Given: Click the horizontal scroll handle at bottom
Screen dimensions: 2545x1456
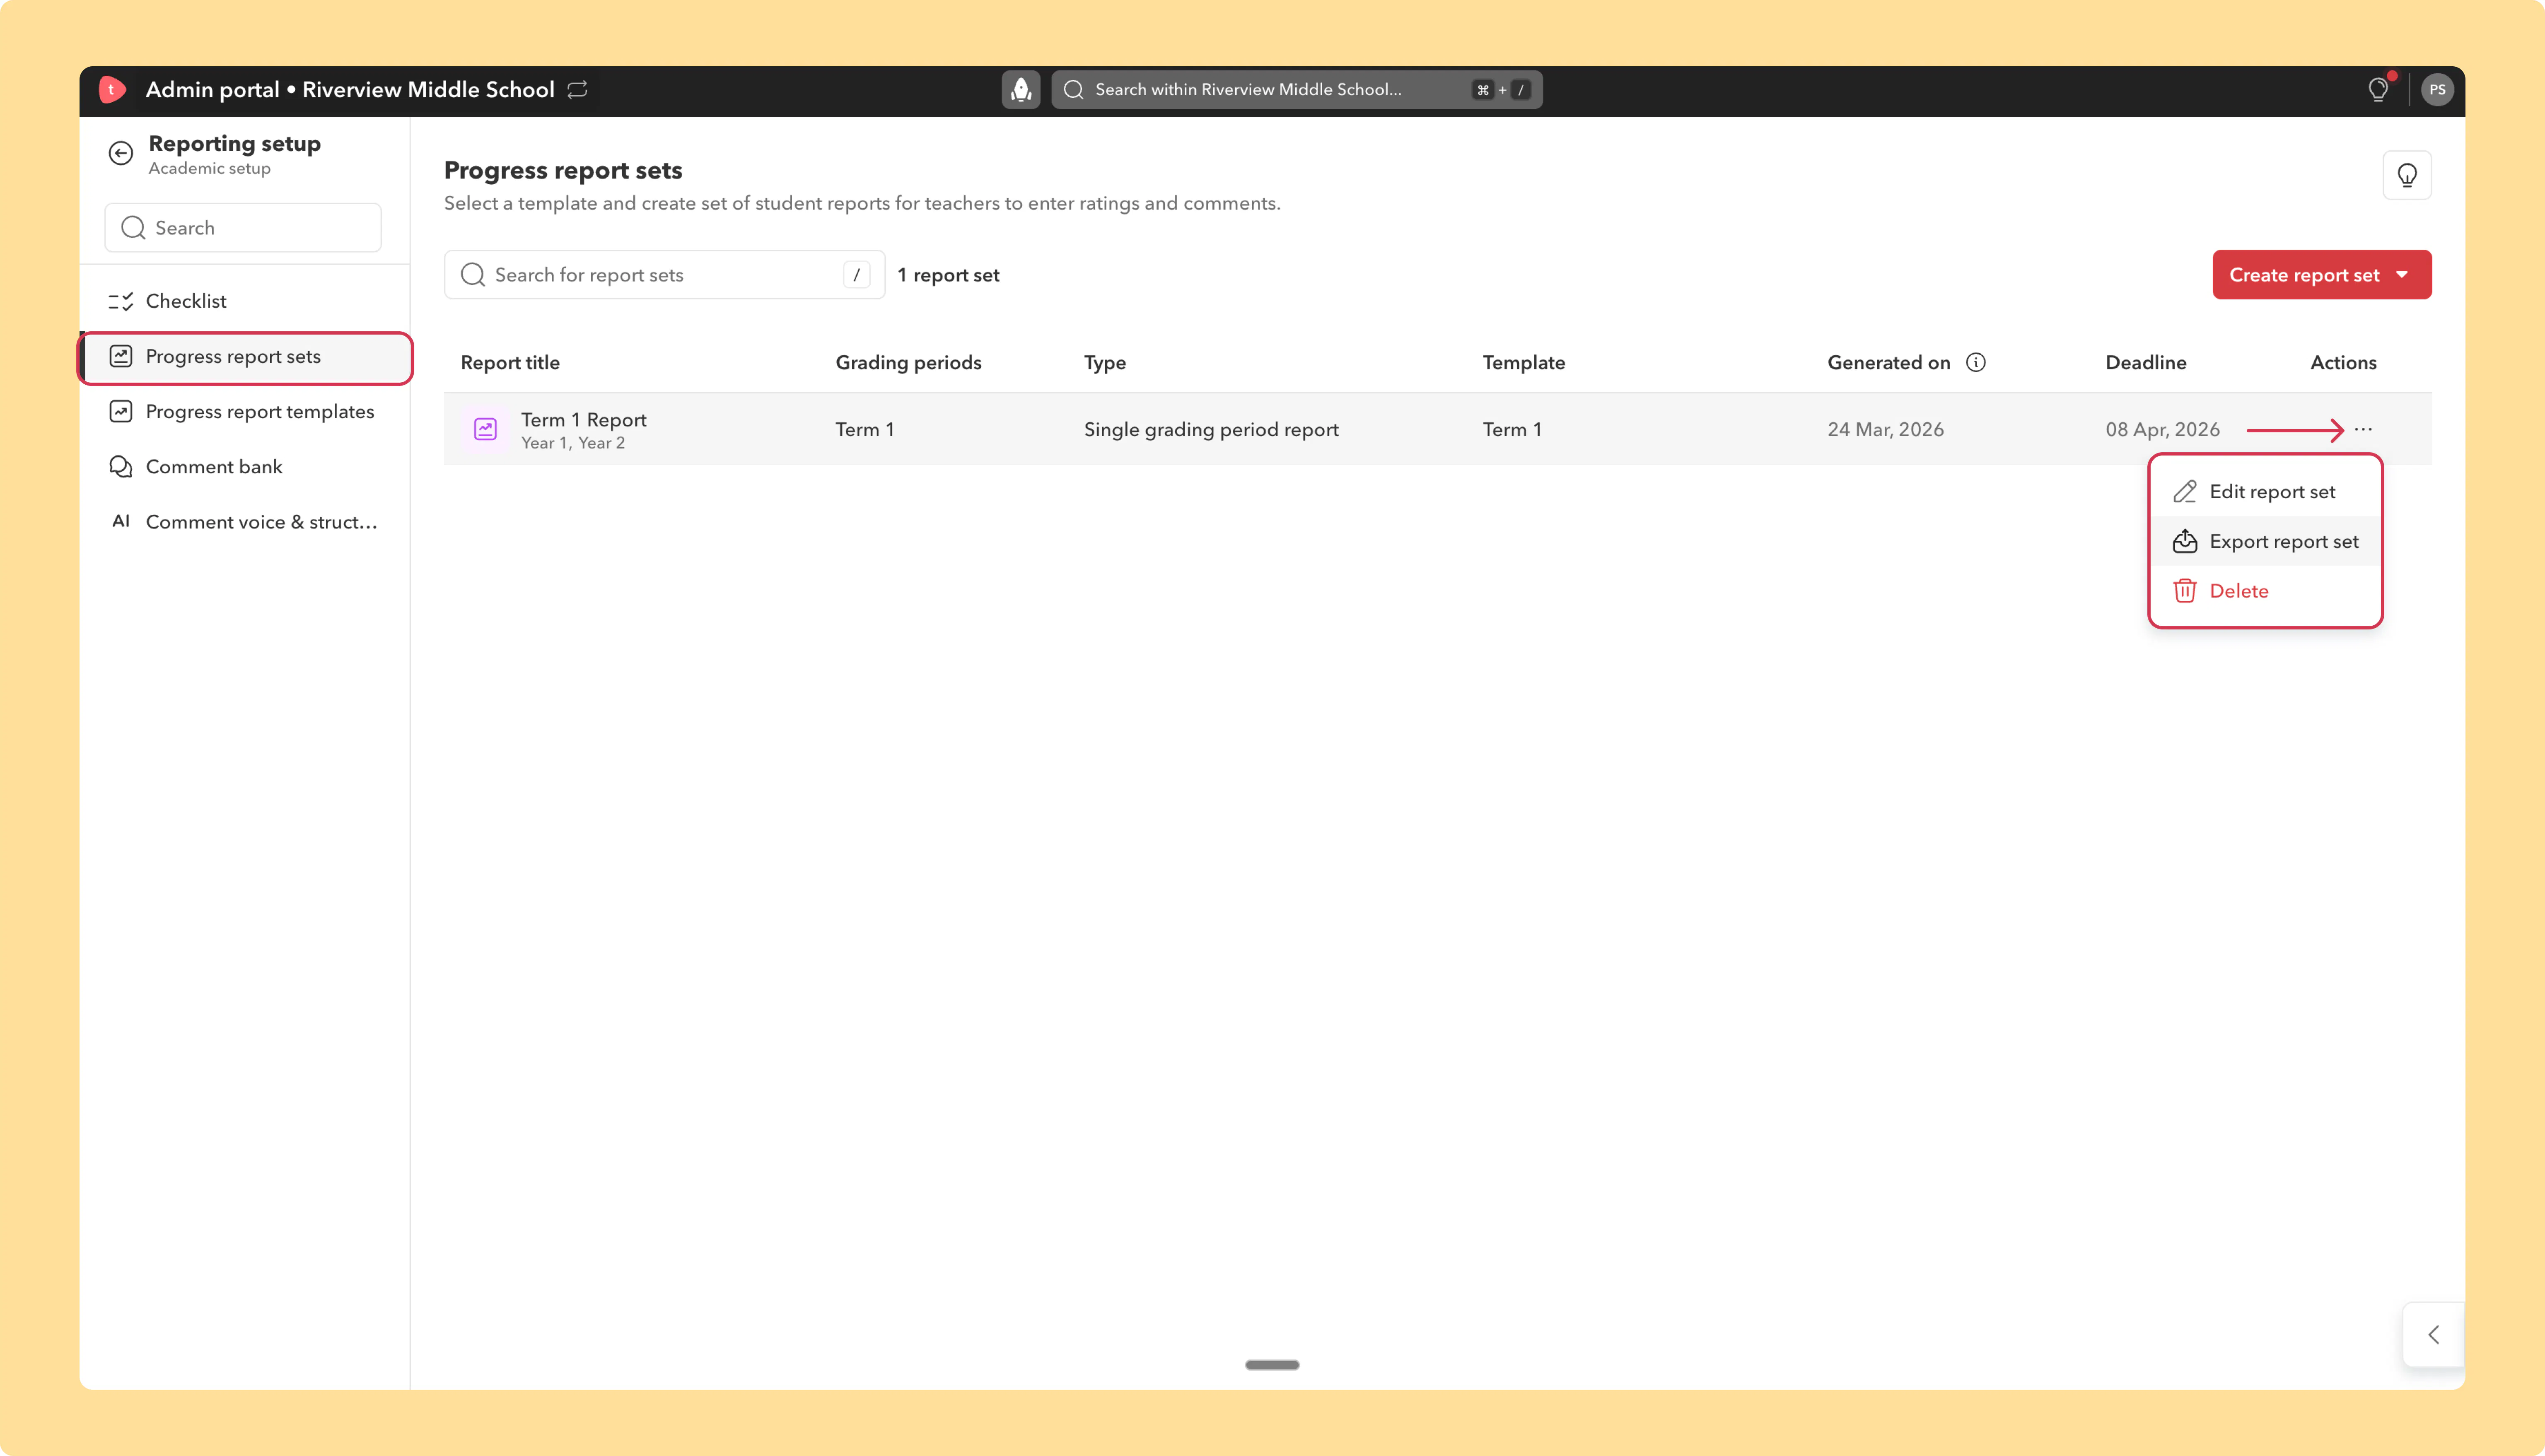Looking at the screenshot, I should (1272, 1365).
